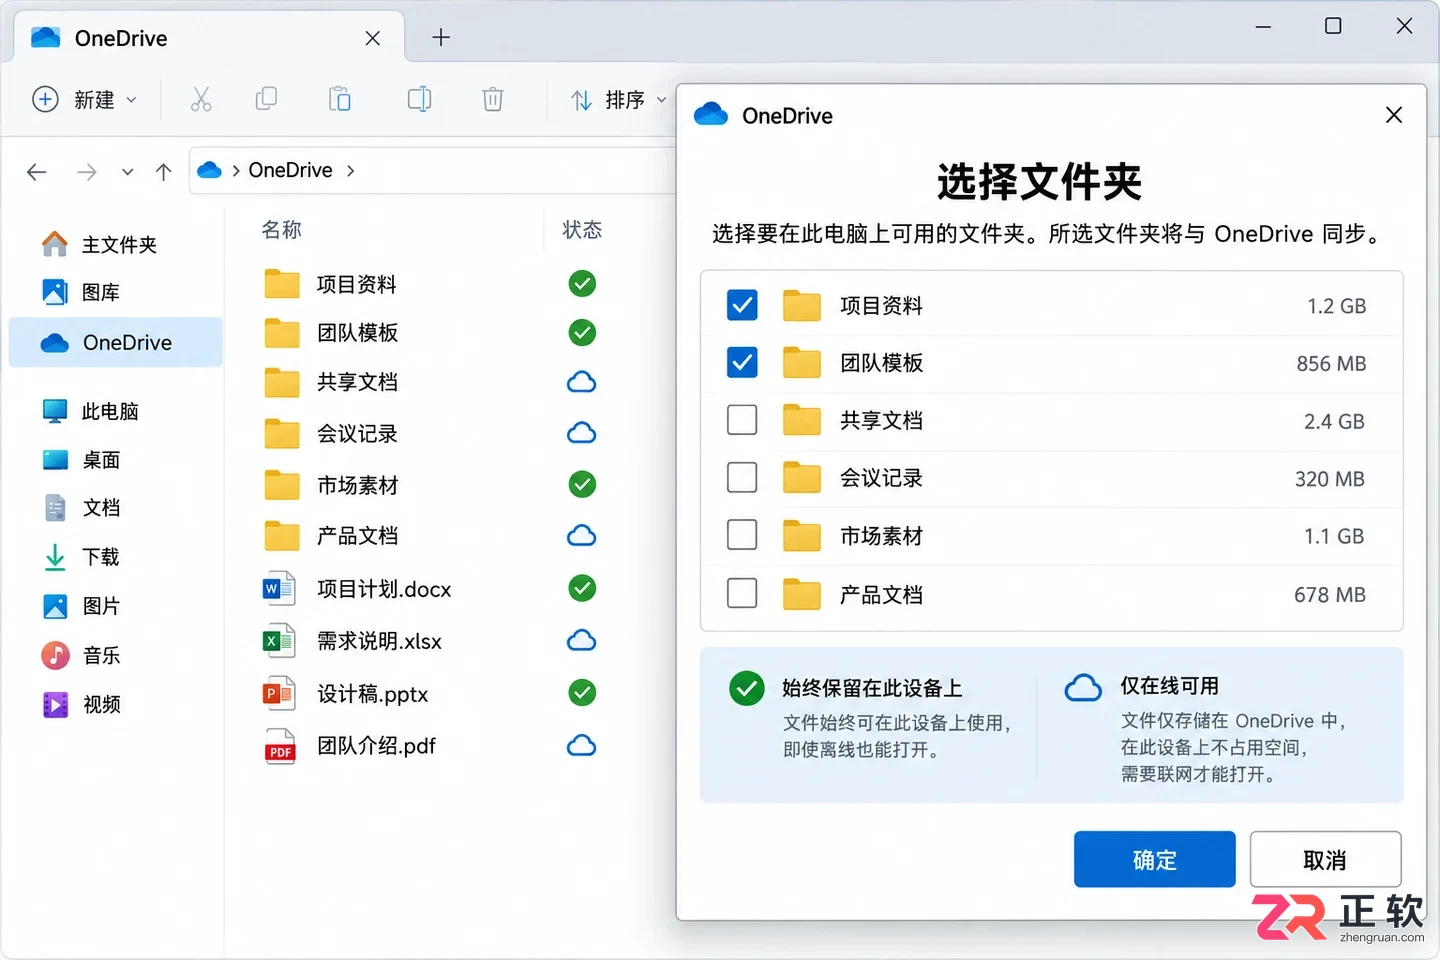This screenshot has height=960, width=1440.
Task: Click green synced status of 项目资料 row
Action: tap(582, 284)
